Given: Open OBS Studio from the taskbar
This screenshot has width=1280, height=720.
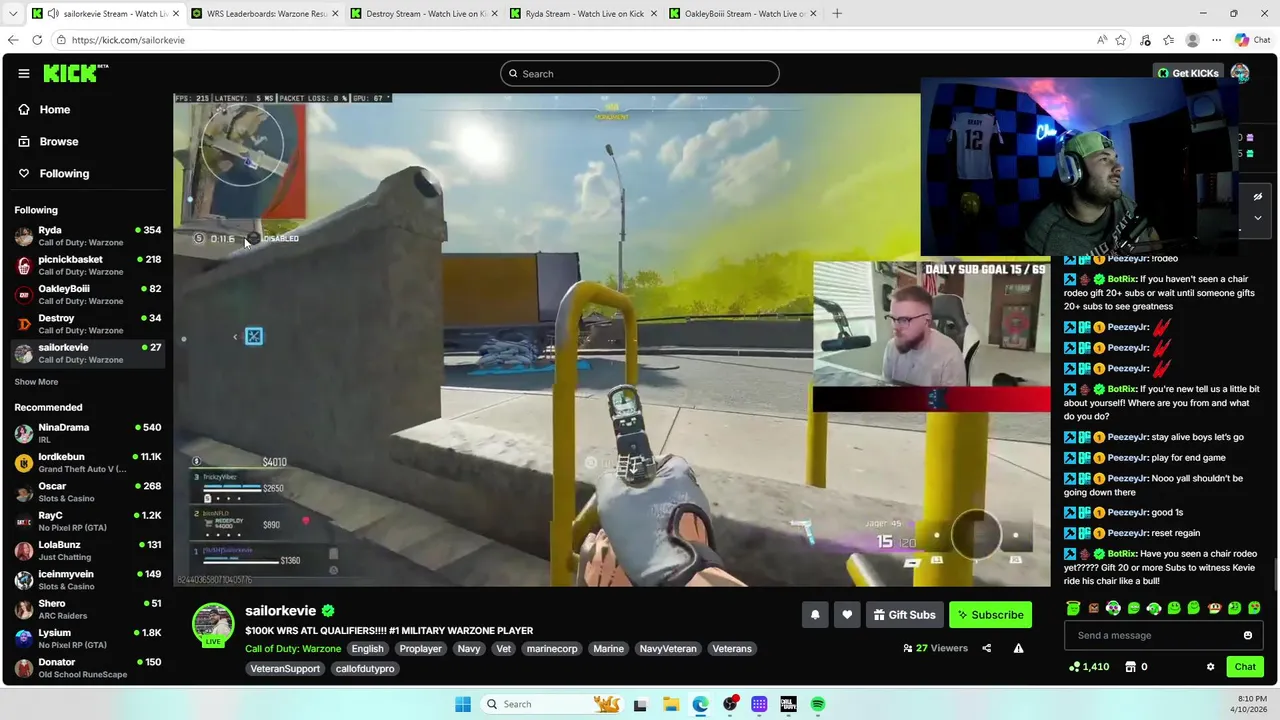Looking at the screenshot, I should click(x=730, y=704).
